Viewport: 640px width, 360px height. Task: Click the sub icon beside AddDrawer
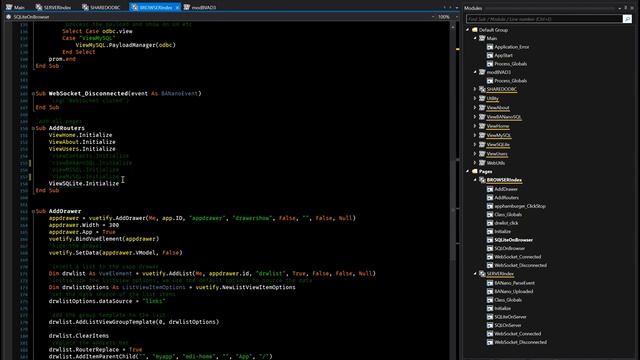point(490,189)
